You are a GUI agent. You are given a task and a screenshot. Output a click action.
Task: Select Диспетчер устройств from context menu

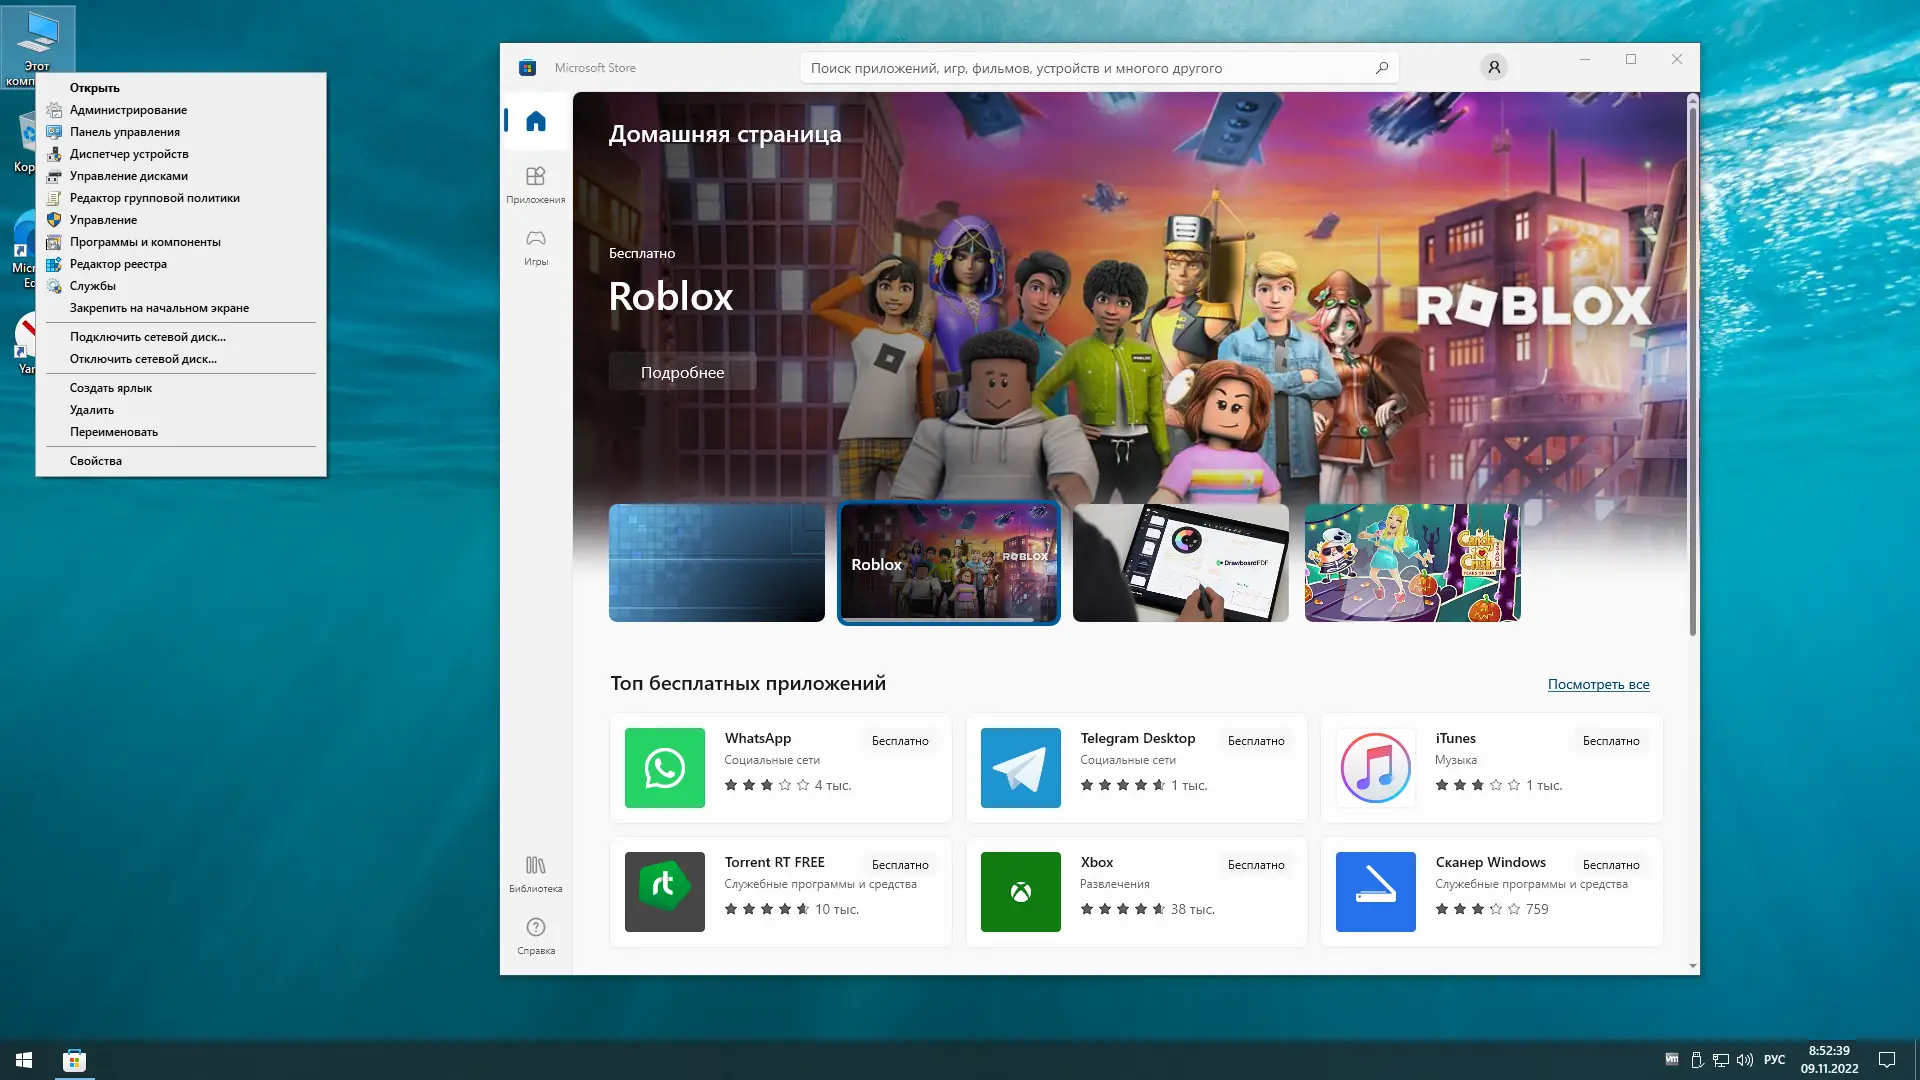[129, 154]
